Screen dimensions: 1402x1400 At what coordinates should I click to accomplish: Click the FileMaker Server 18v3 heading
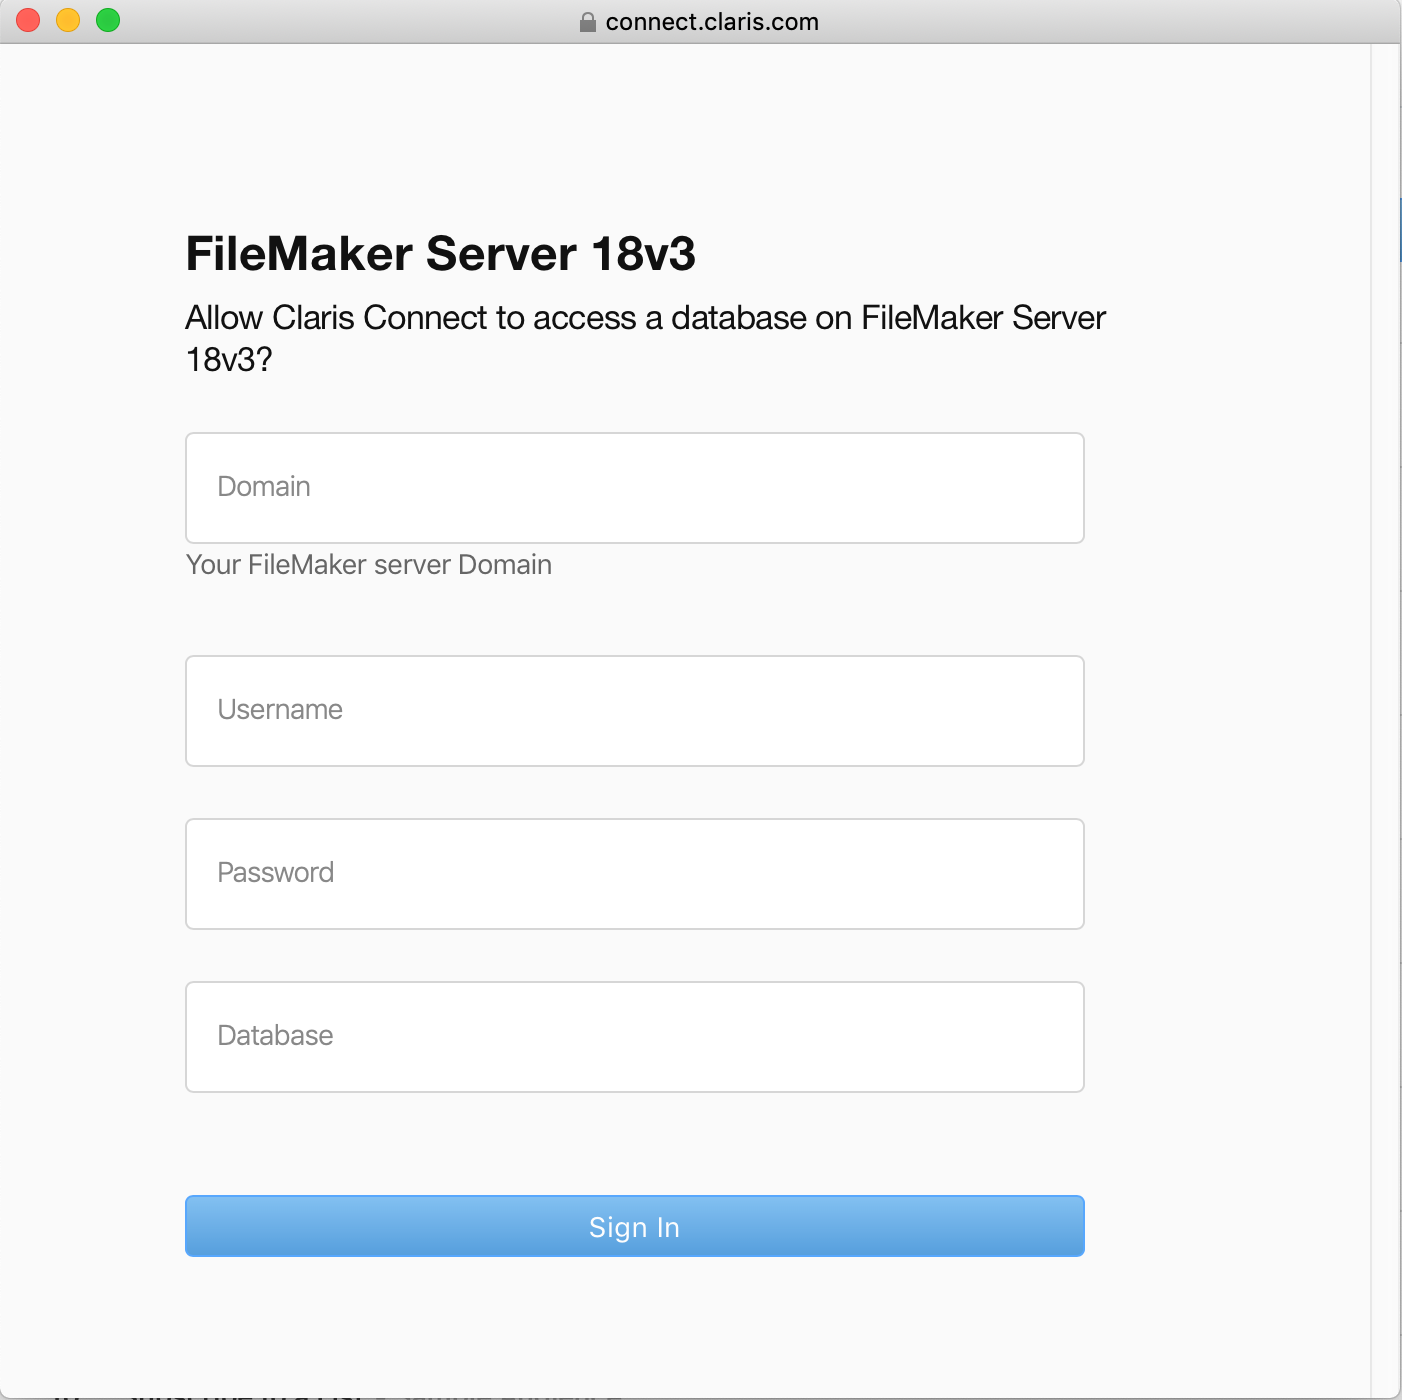click(x=440, y=253)
